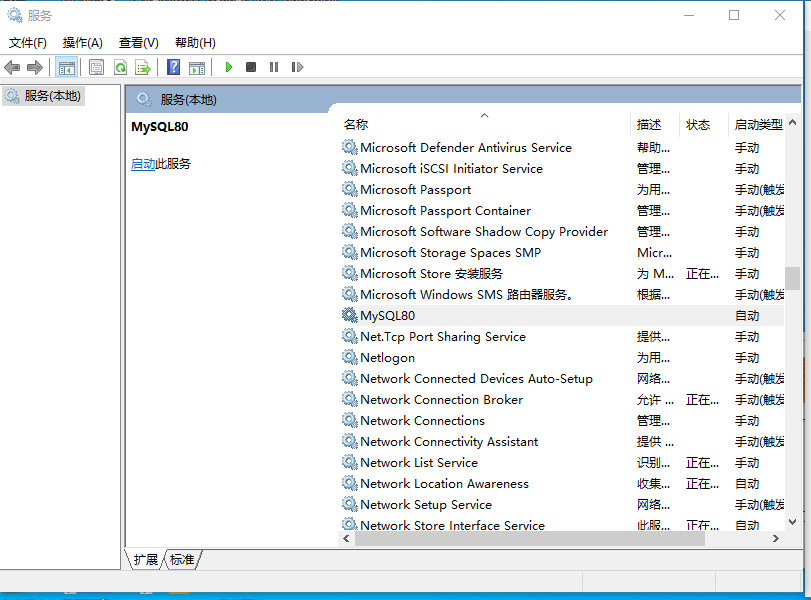Toggle the console tree pane

[66, 67]
